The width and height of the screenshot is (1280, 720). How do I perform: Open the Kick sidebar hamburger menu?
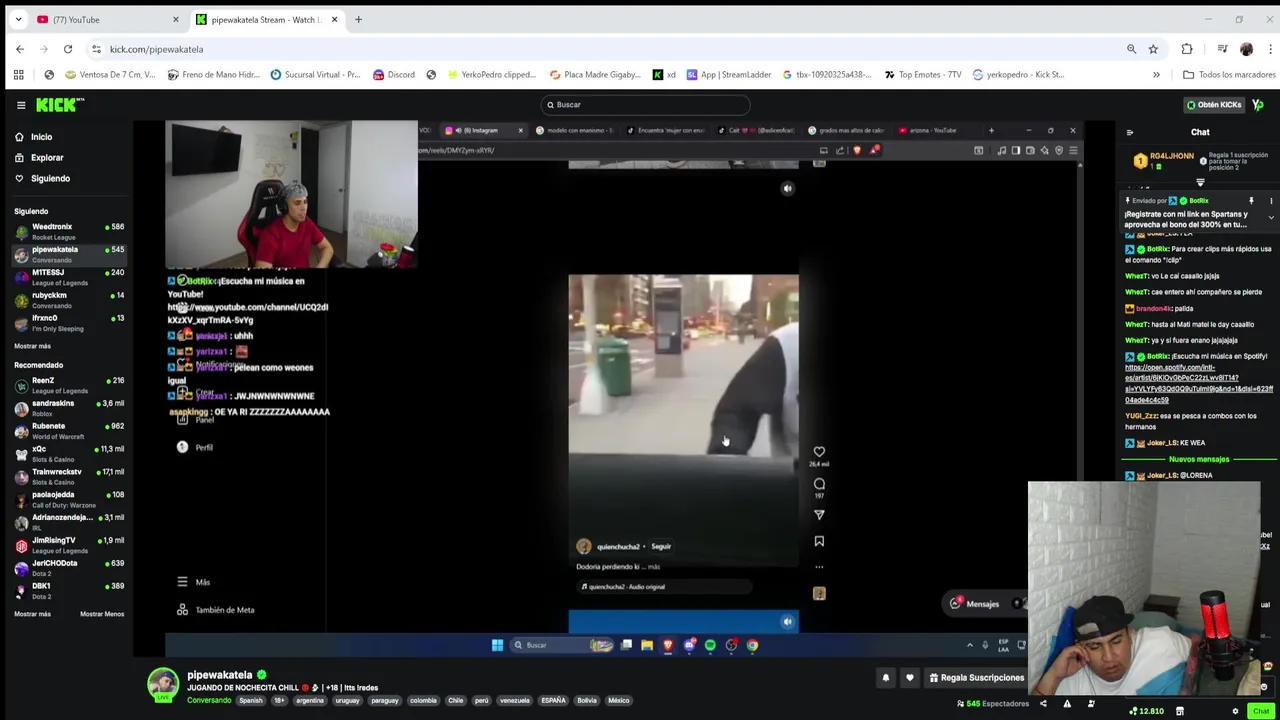click(21, 105)
